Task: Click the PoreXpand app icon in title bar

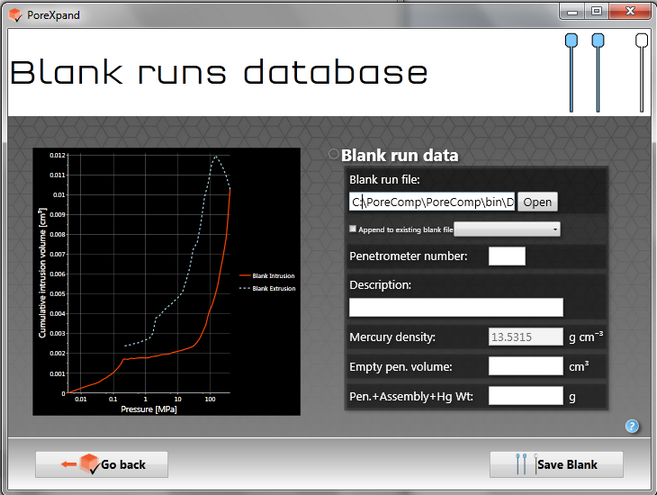Action: [x=16, y=15]
